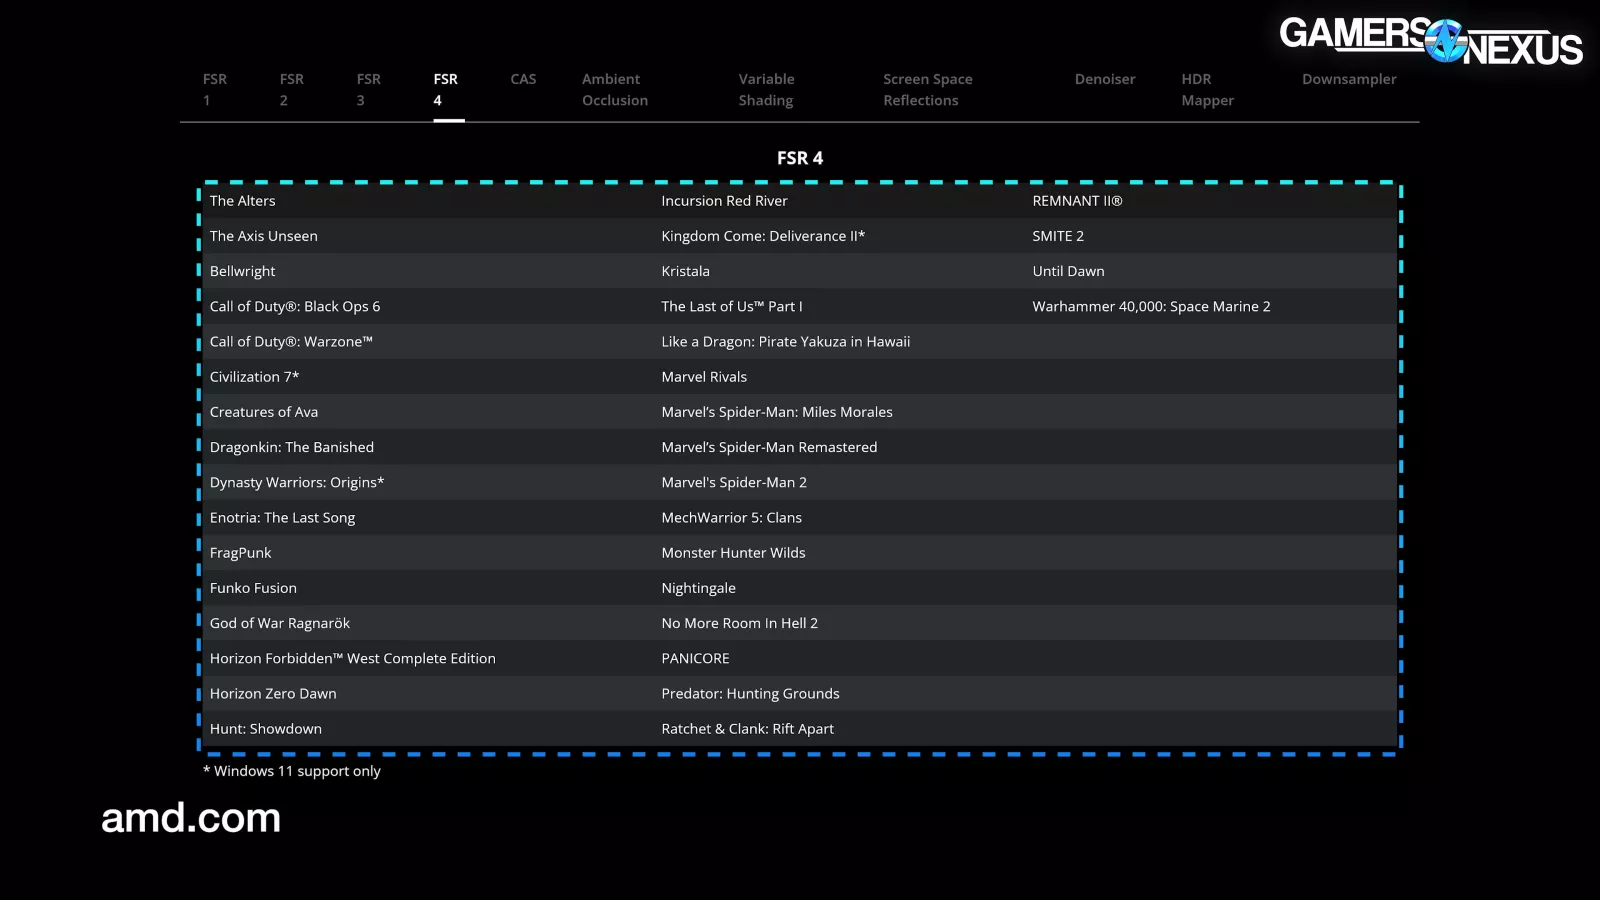Viewport: 1600px width, 900px height.
Task: Click the active FSR 4 tab
Action: coord(446,89)
